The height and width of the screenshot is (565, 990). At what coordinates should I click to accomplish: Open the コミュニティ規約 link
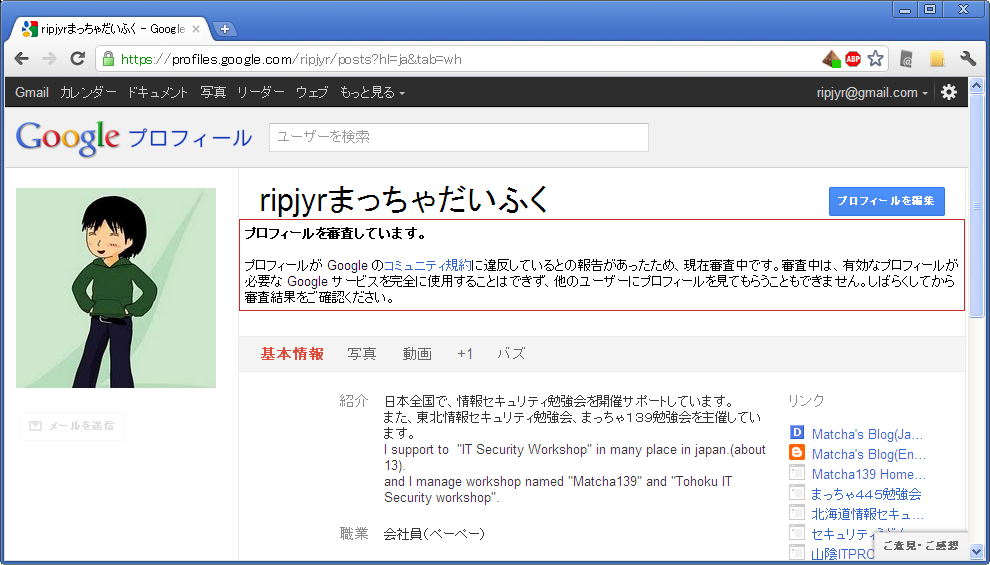427,266
